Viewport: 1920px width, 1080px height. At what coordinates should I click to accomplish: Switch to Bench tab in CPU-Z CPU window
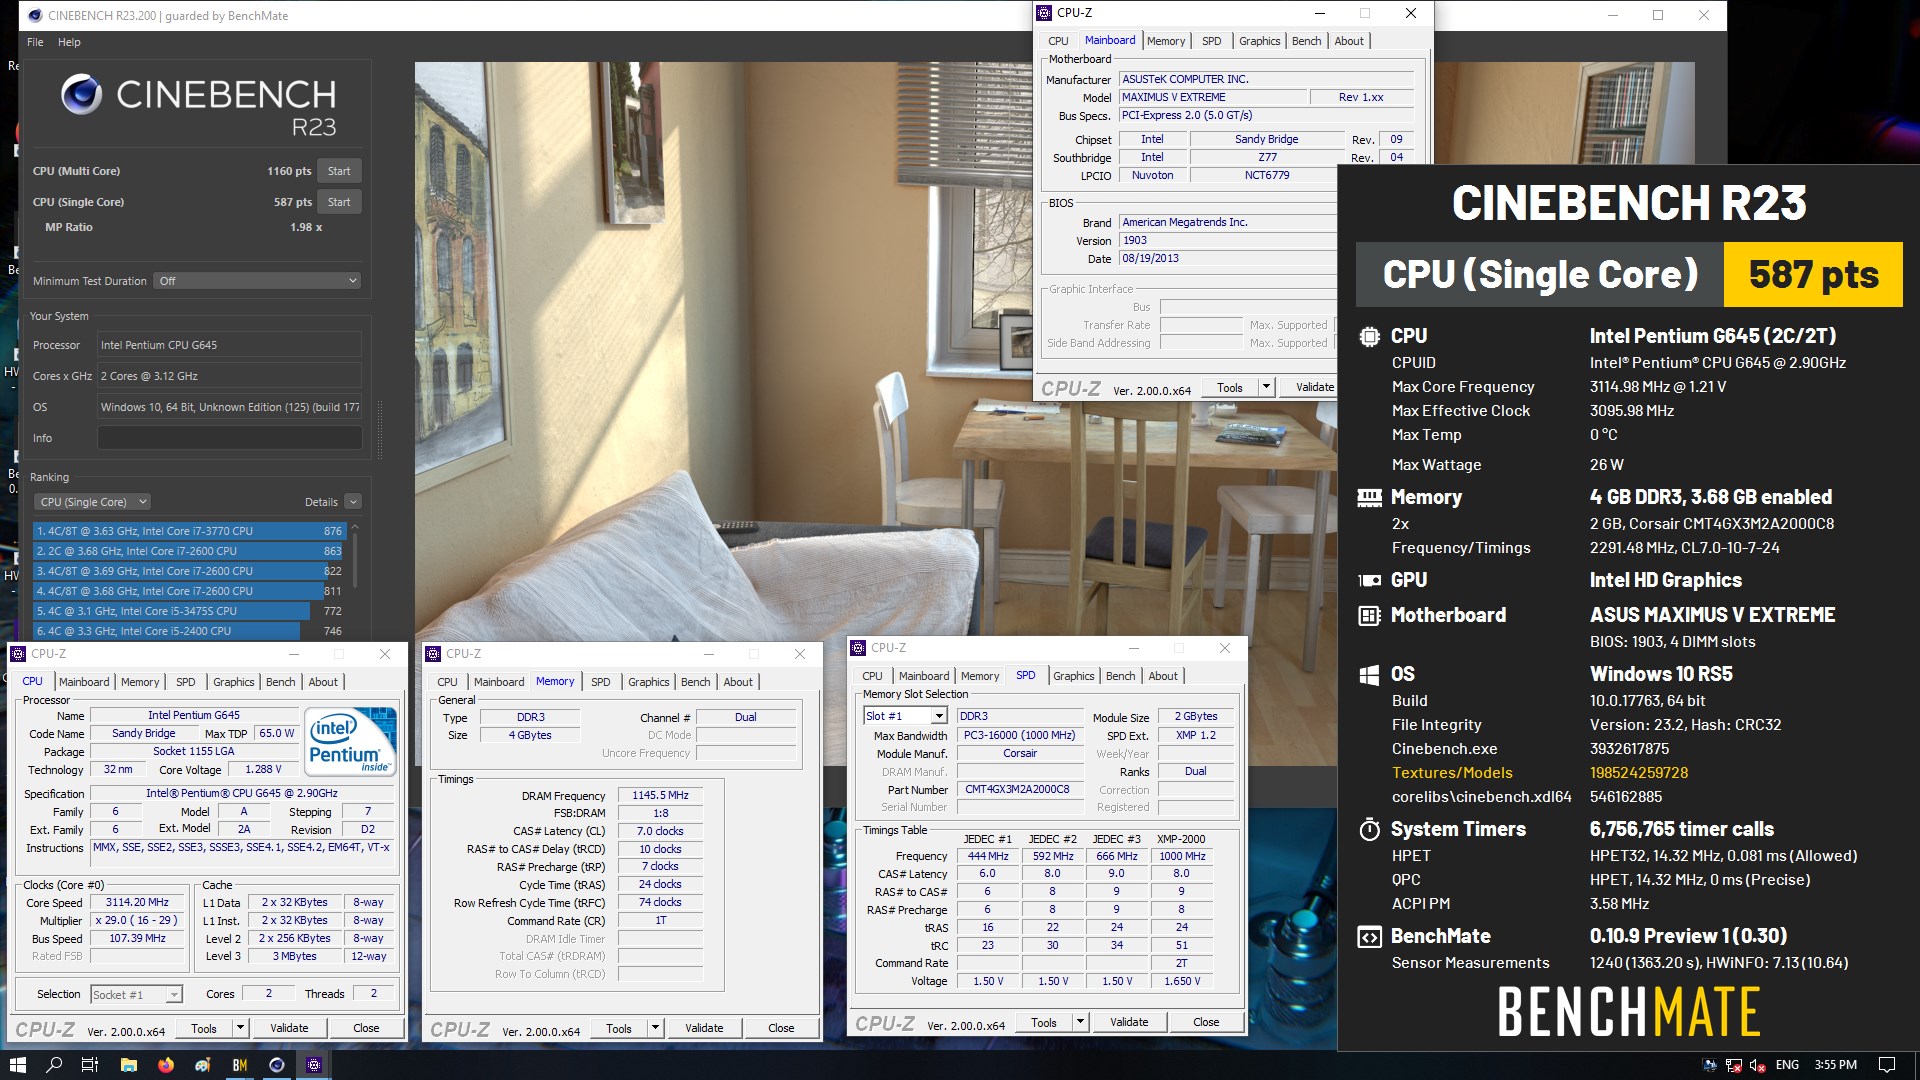pos(280,682)
